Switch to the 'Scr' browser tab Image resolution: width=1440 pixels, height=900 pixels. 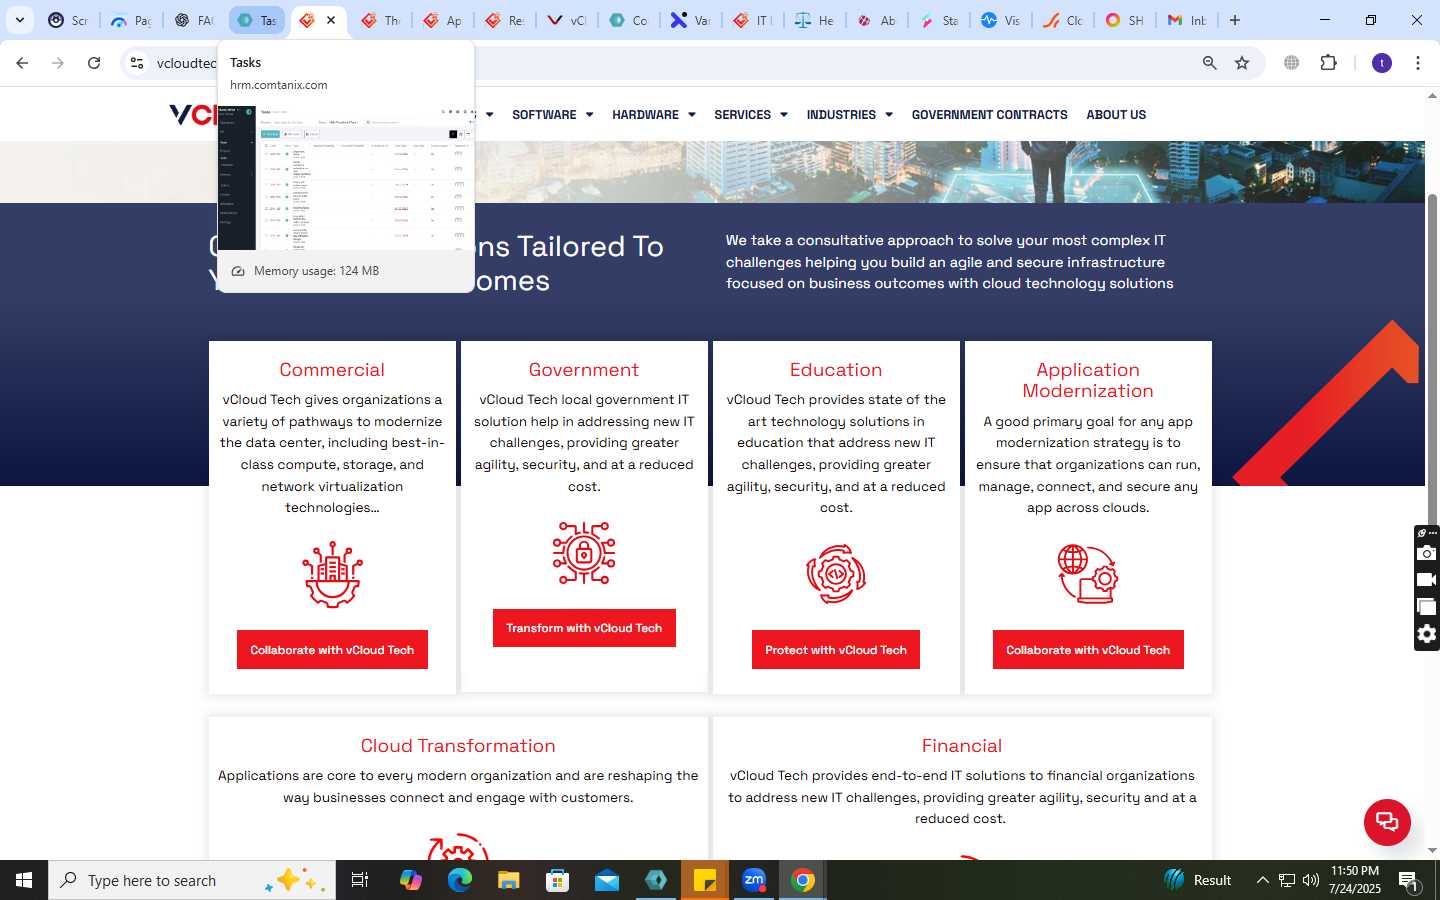68,20
